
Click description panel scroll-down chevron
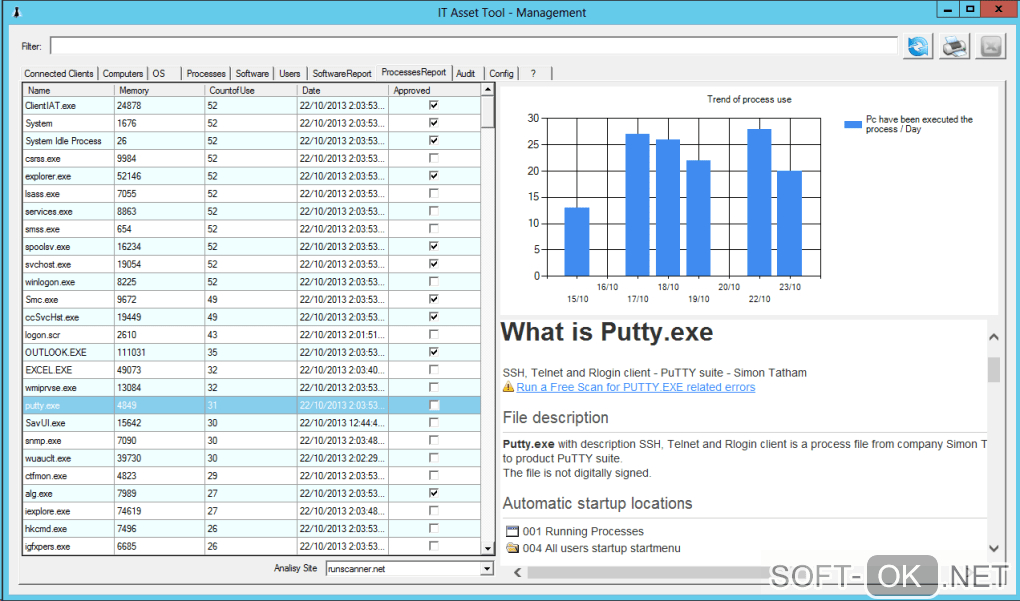point(993,548)
